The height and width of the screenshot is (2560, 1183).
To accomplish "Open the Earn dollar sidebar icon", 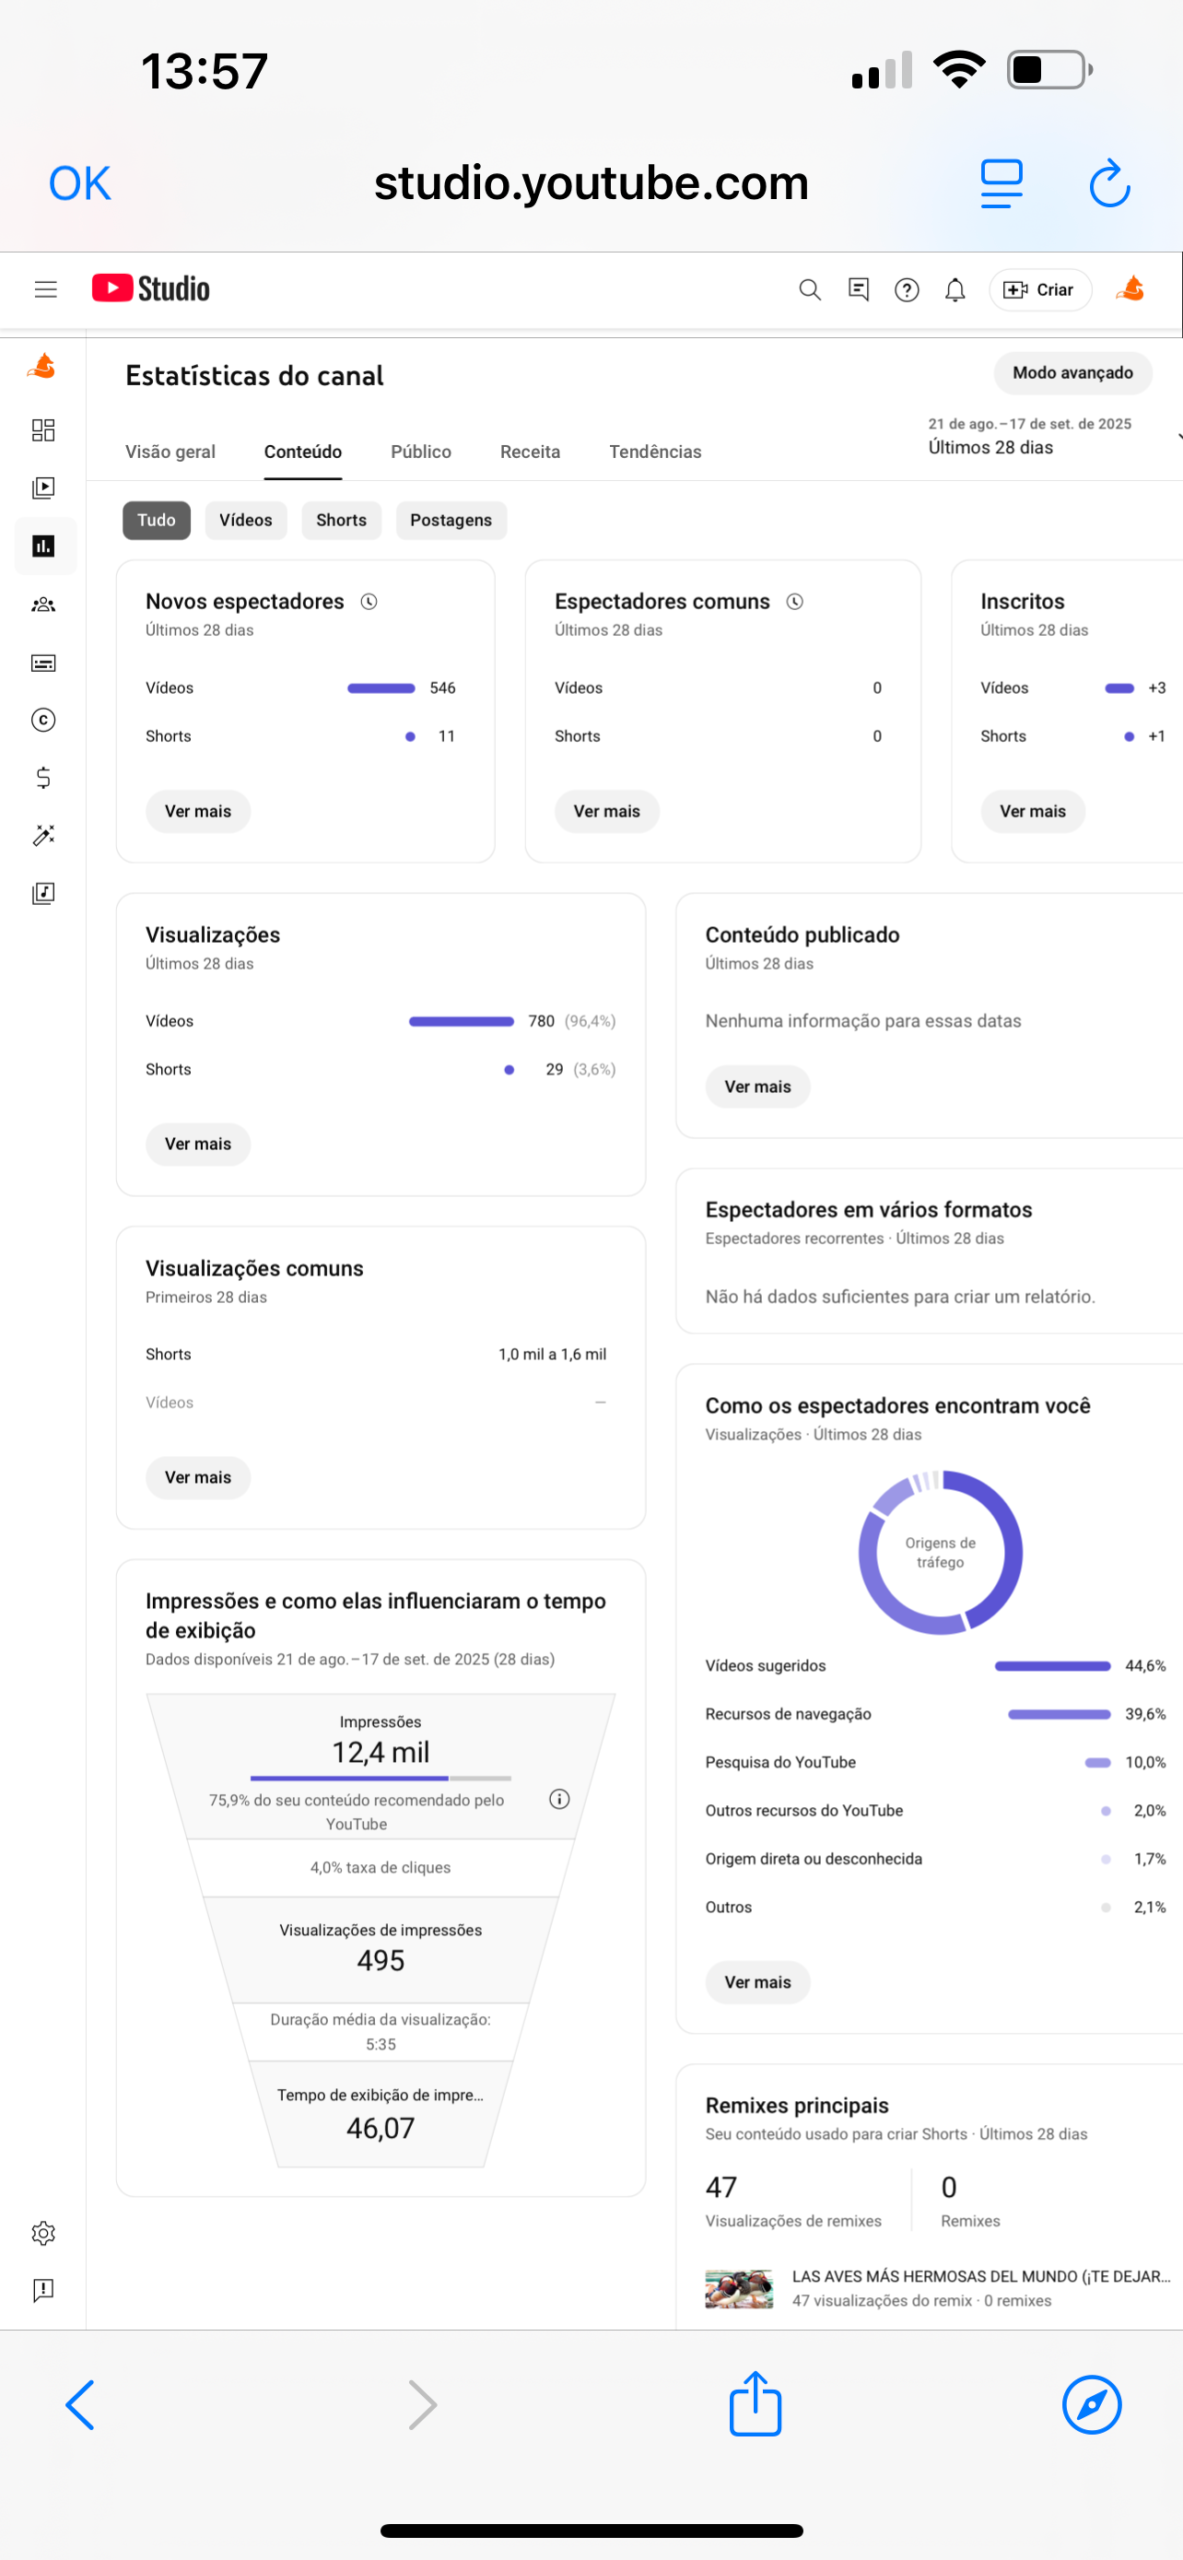I will point(43,778).
